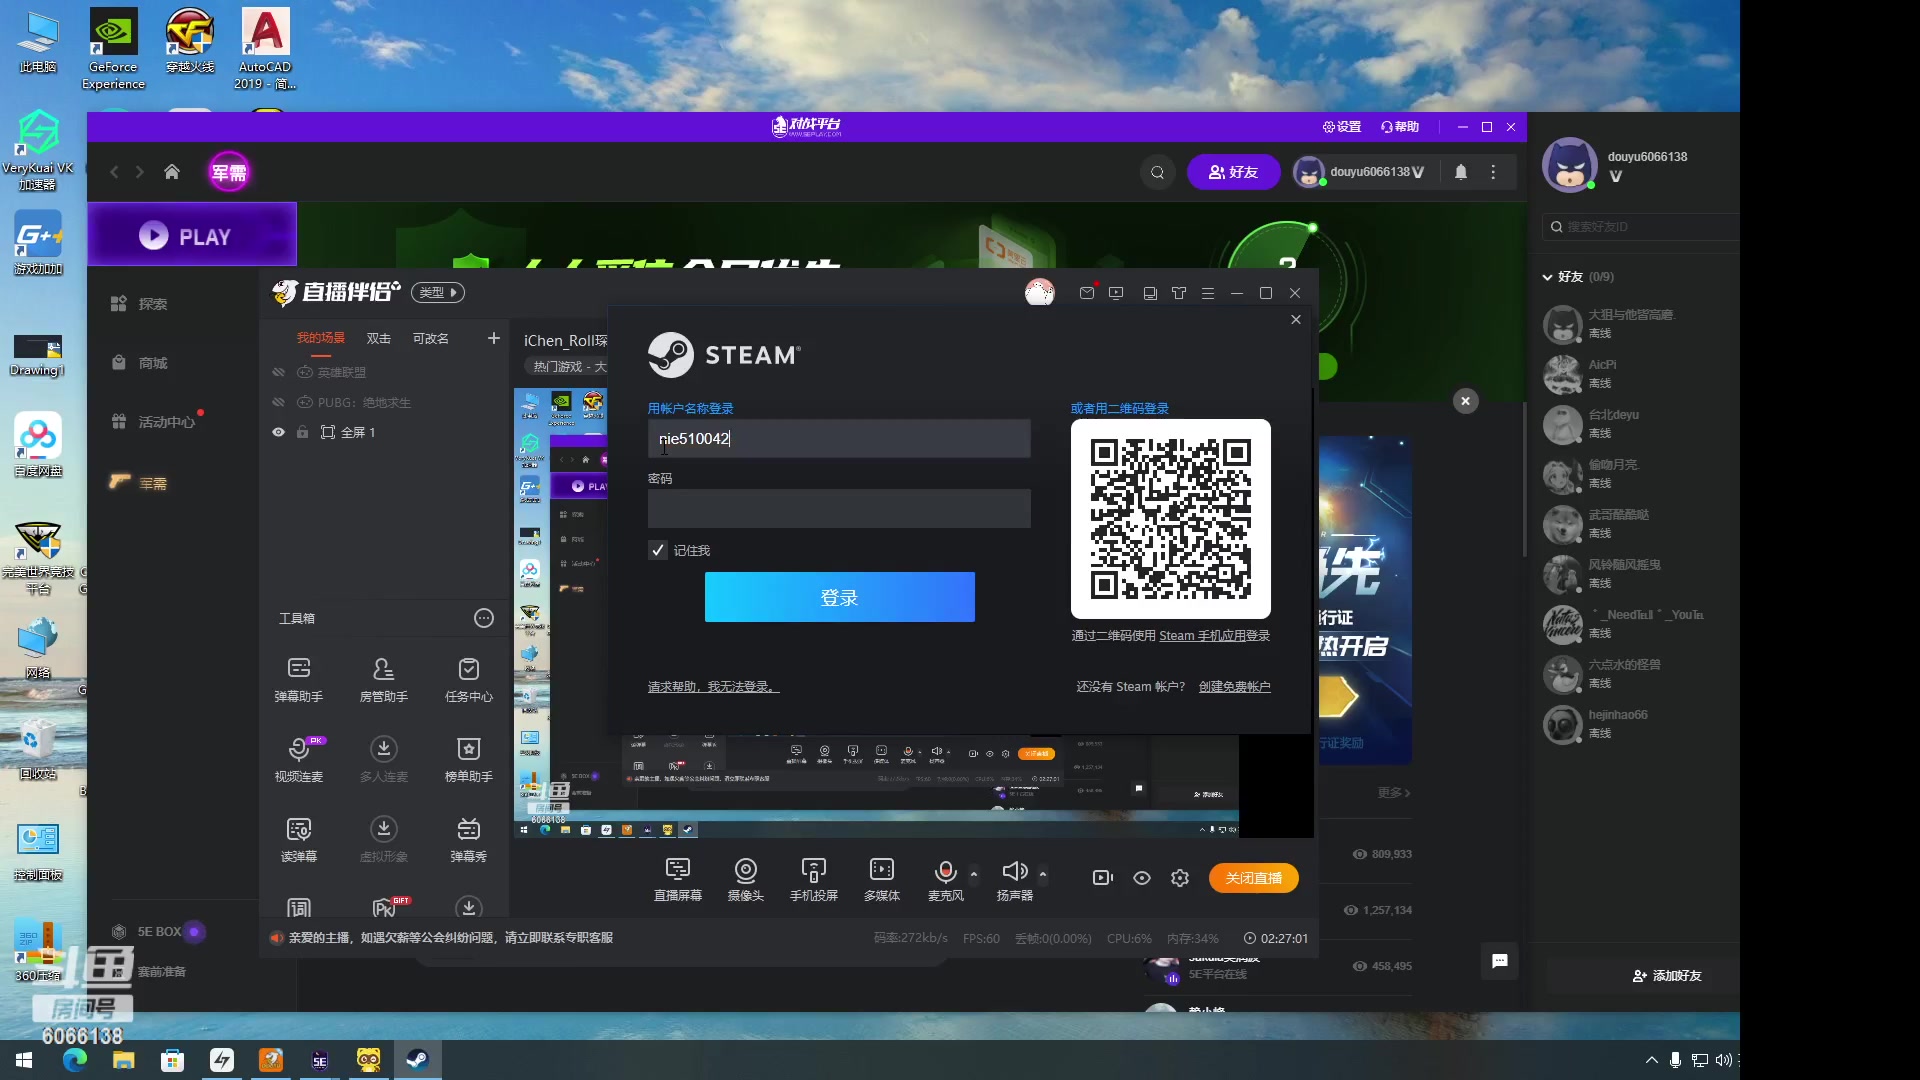Viewport: 1920px width, 1080px height.
Task: Expand microphone options arrow
Action: (x=974, y=873)
